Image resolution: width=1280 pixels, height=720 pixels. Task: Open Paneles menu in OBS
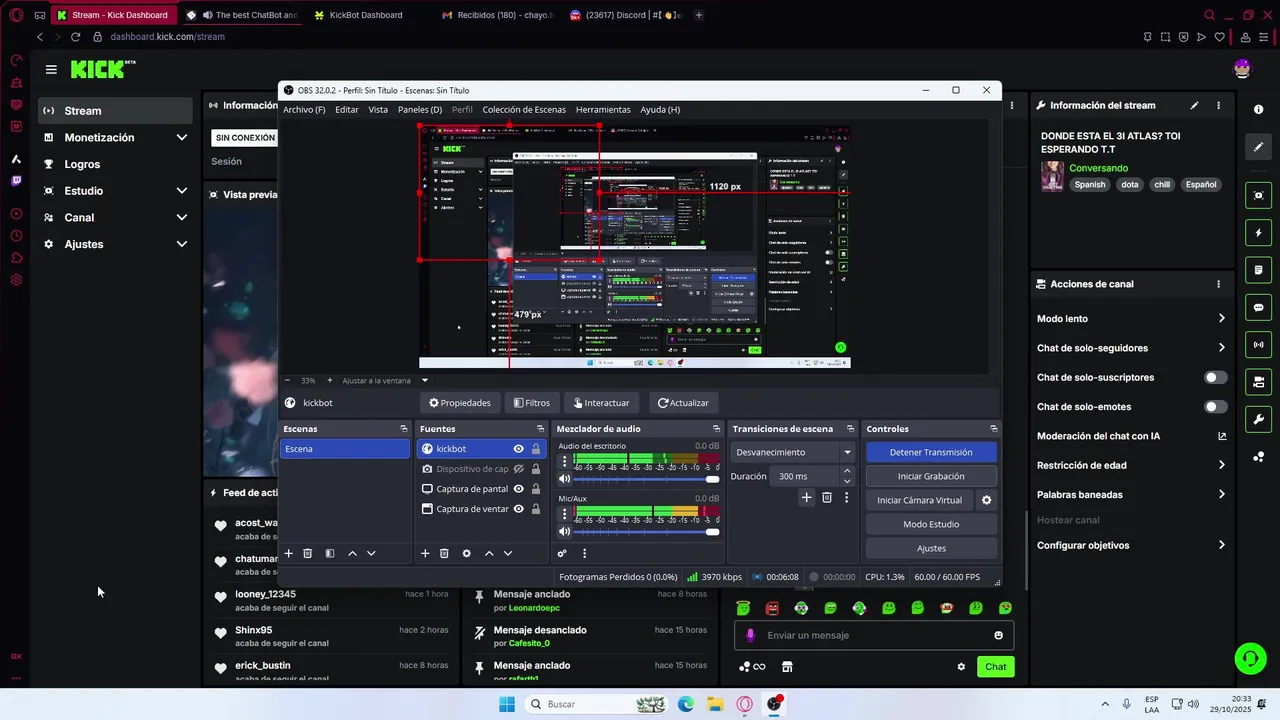point(420,110)
